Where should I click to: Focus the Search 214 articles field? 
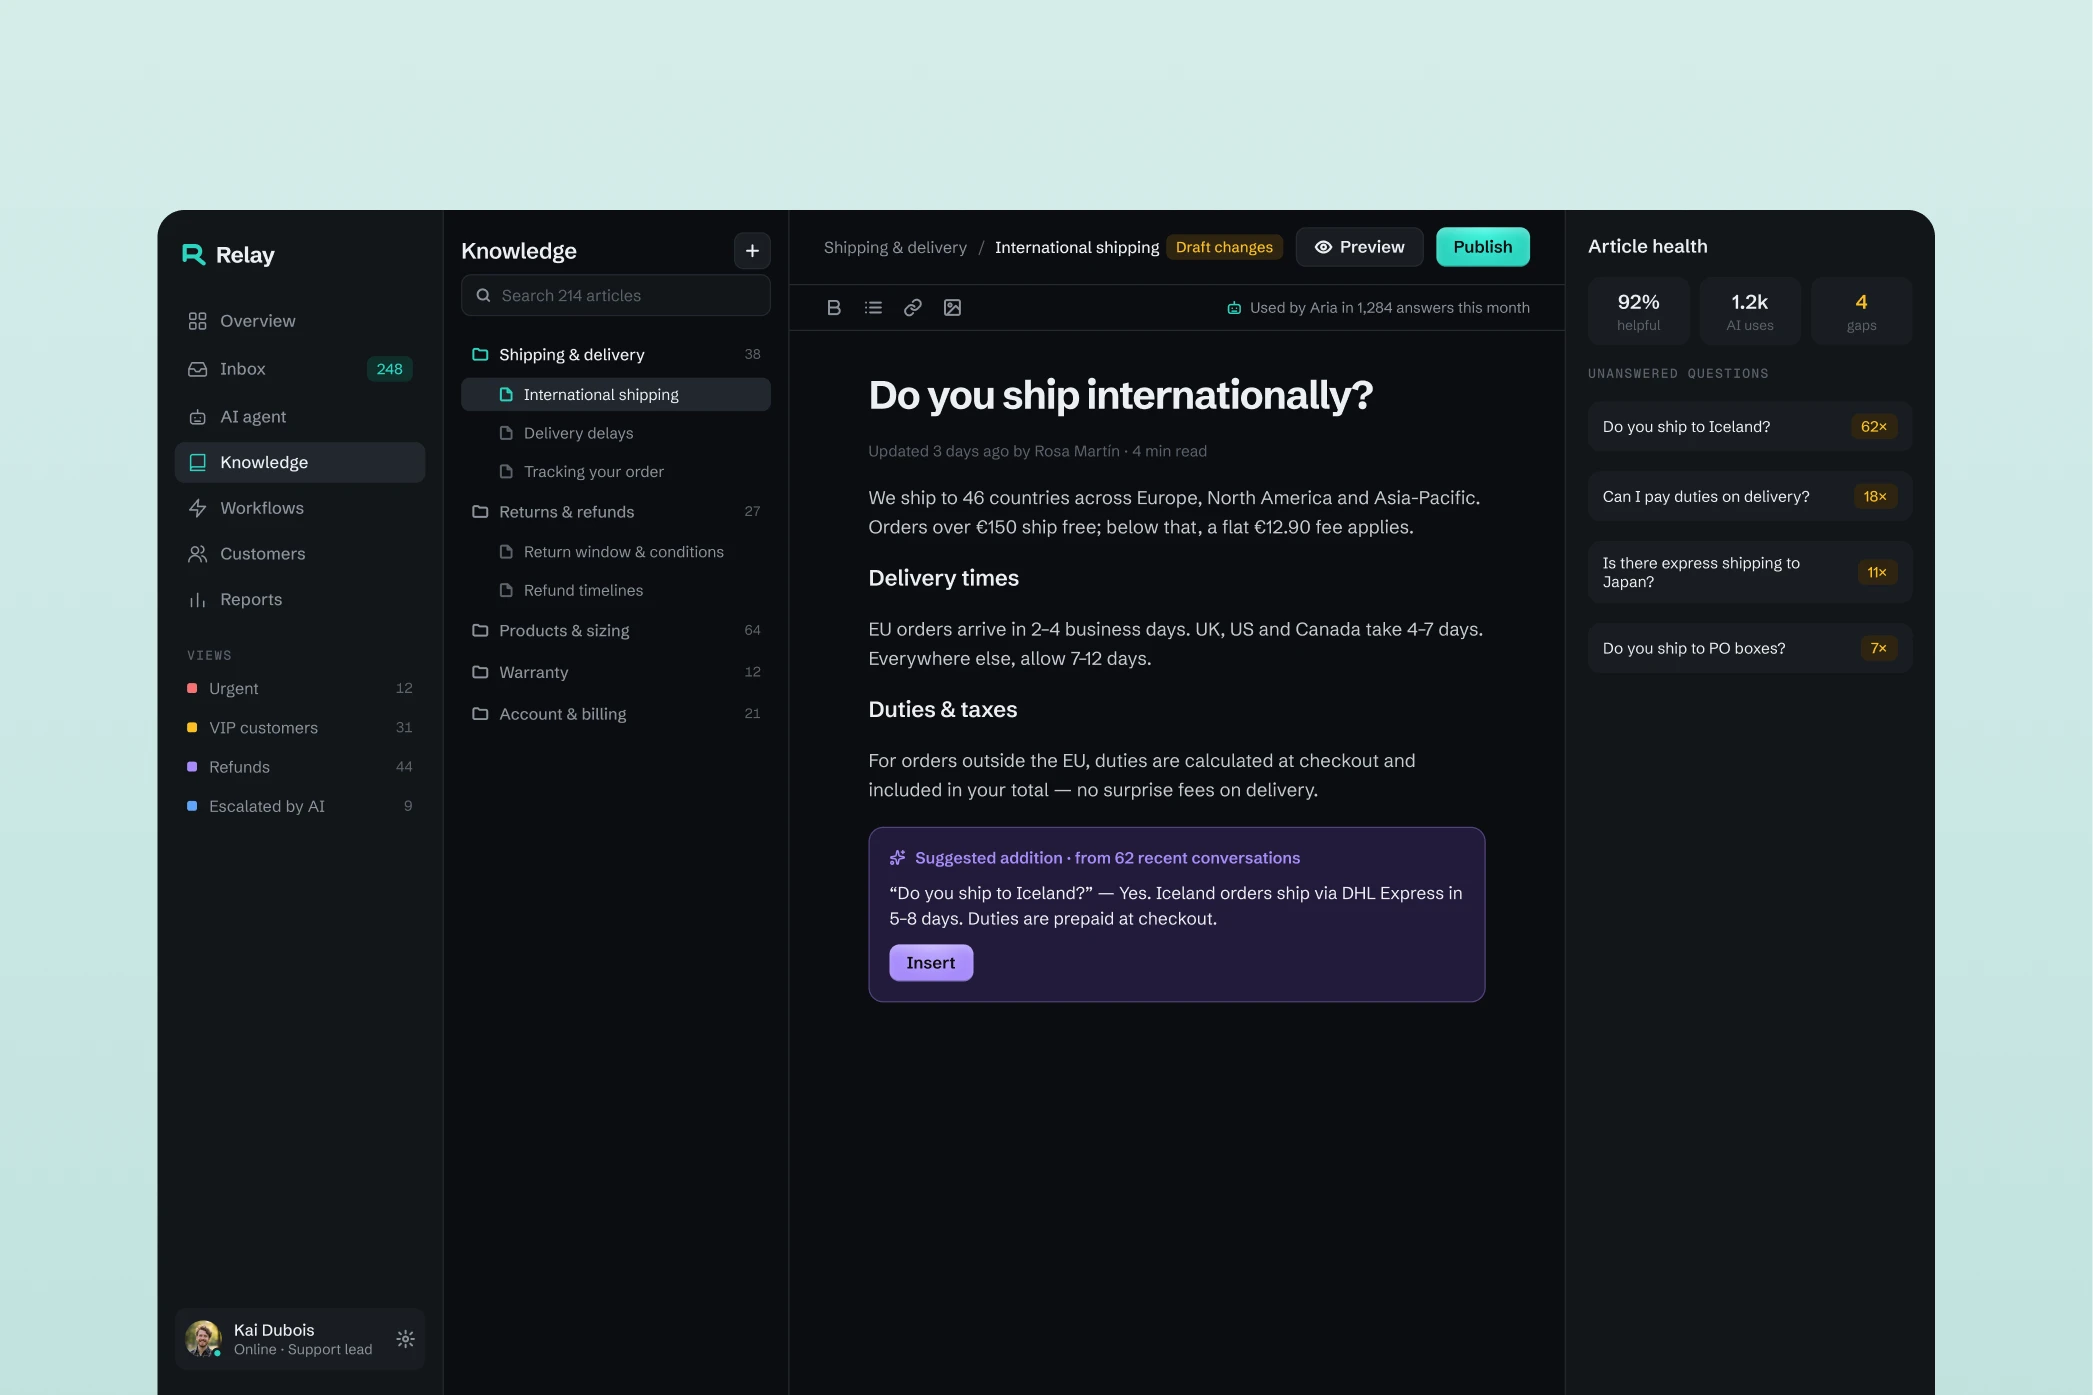pyautogui.click(x=616, y=296)
